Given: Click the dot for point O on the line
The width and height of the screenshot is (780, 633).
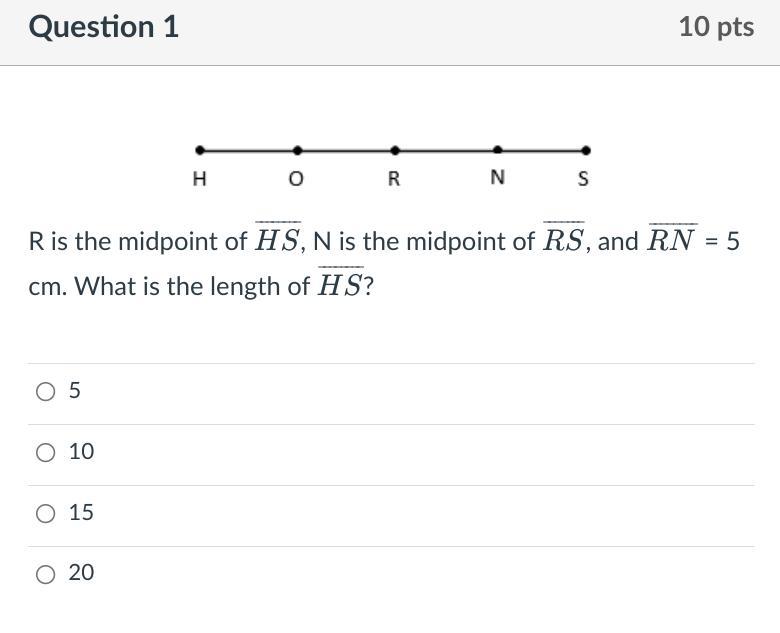Looking at the screenshot, I should (297, 151).
